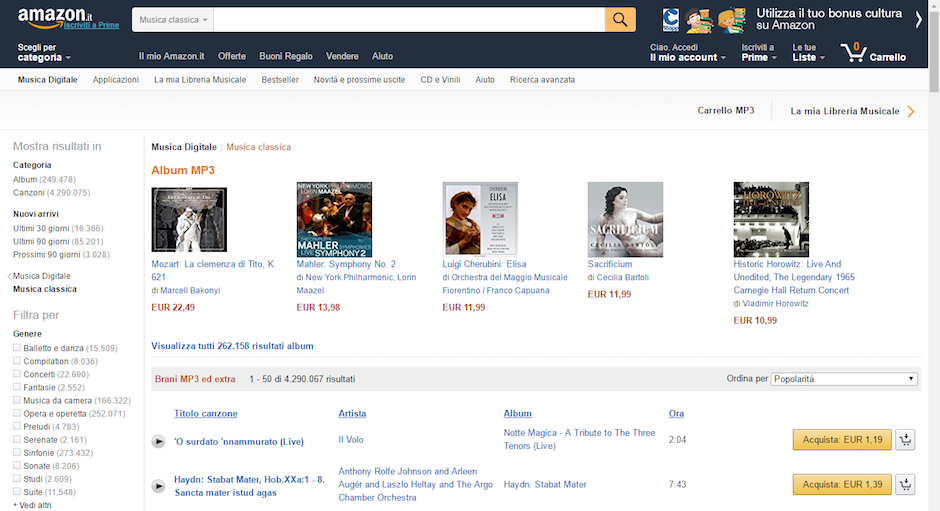The height and width of the screenshot is (511, 940).
Task: Open the Le tue Liste dropdown
Action: point(809,52)
